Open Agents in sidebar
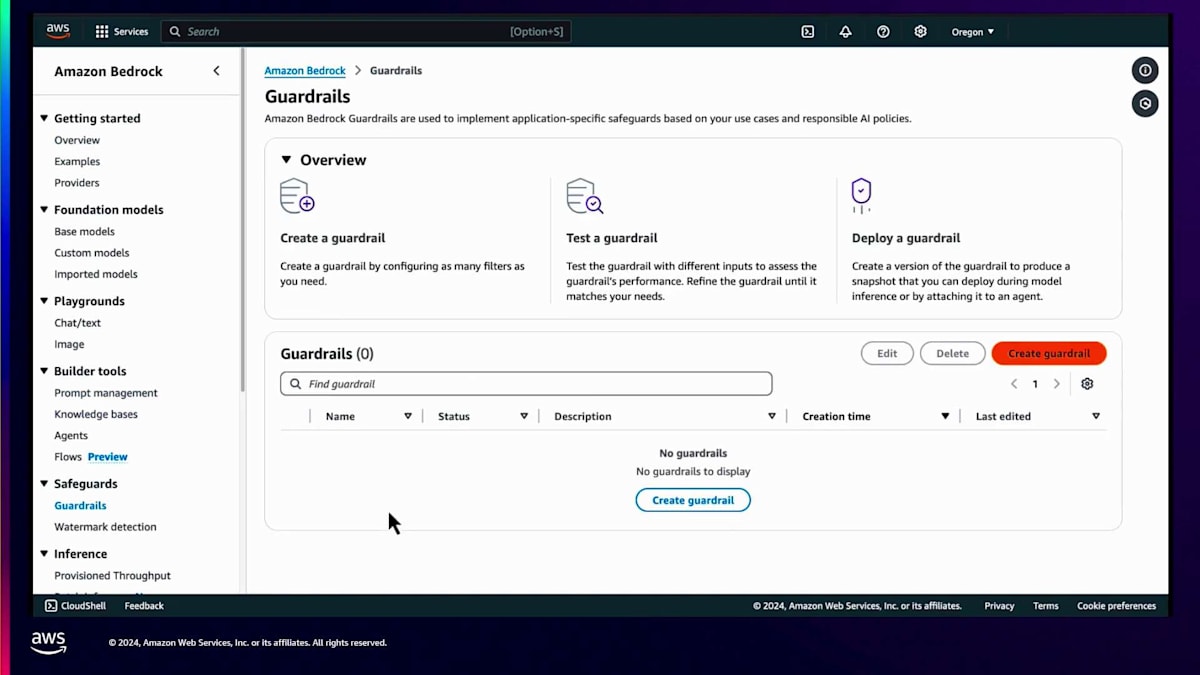Image resolution: width=1200 pixels, height=675 pixels. [71, 436]
